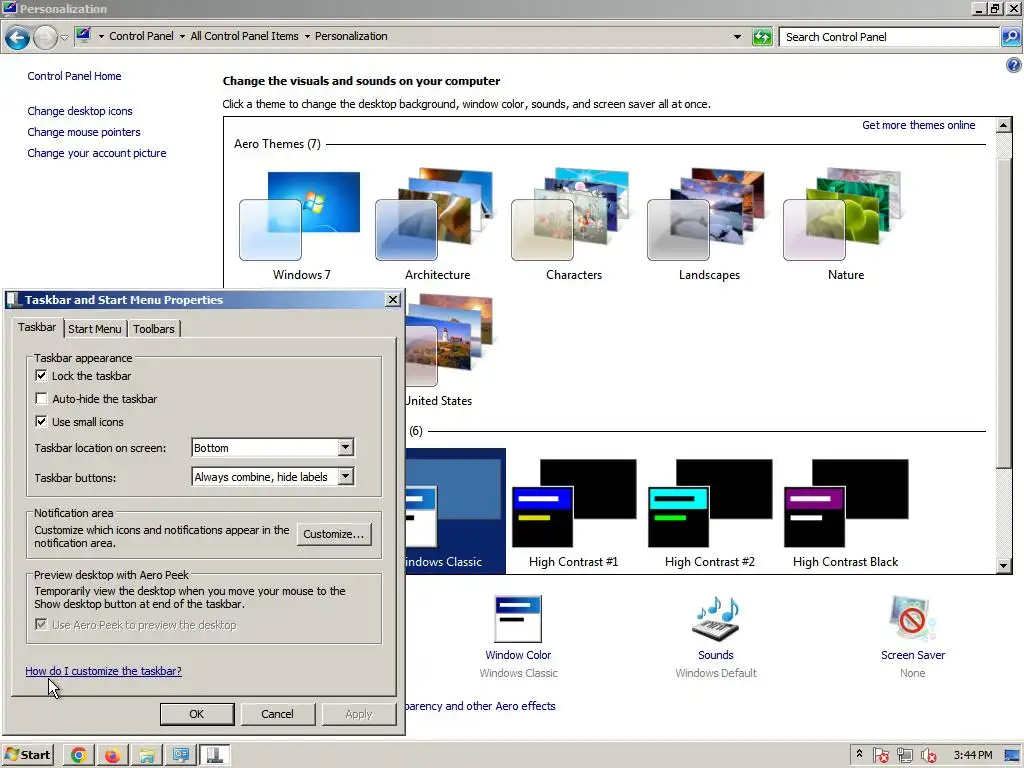Click Cancel in Taskbar Properties
The height and width of the screenshot is (768, 1024).
pos(278,714)
